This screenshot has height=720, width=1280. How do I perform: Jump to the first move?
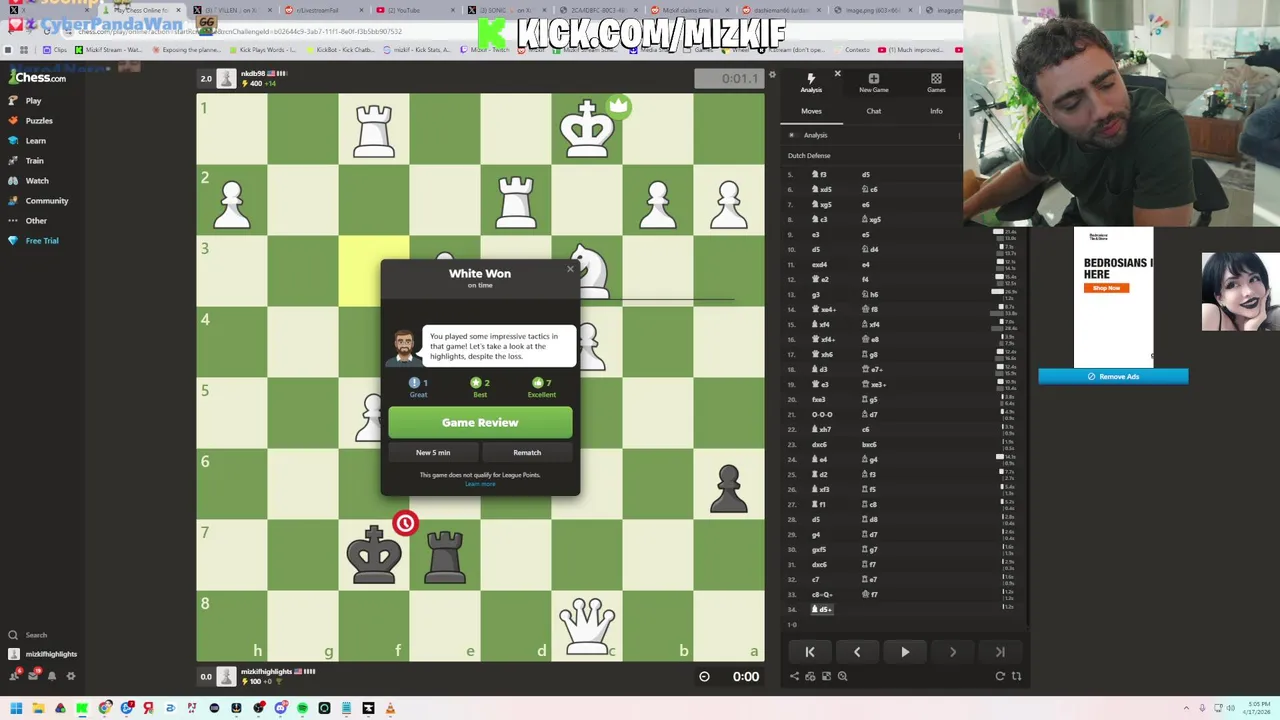pyautogui.click(x=810, y=652)
